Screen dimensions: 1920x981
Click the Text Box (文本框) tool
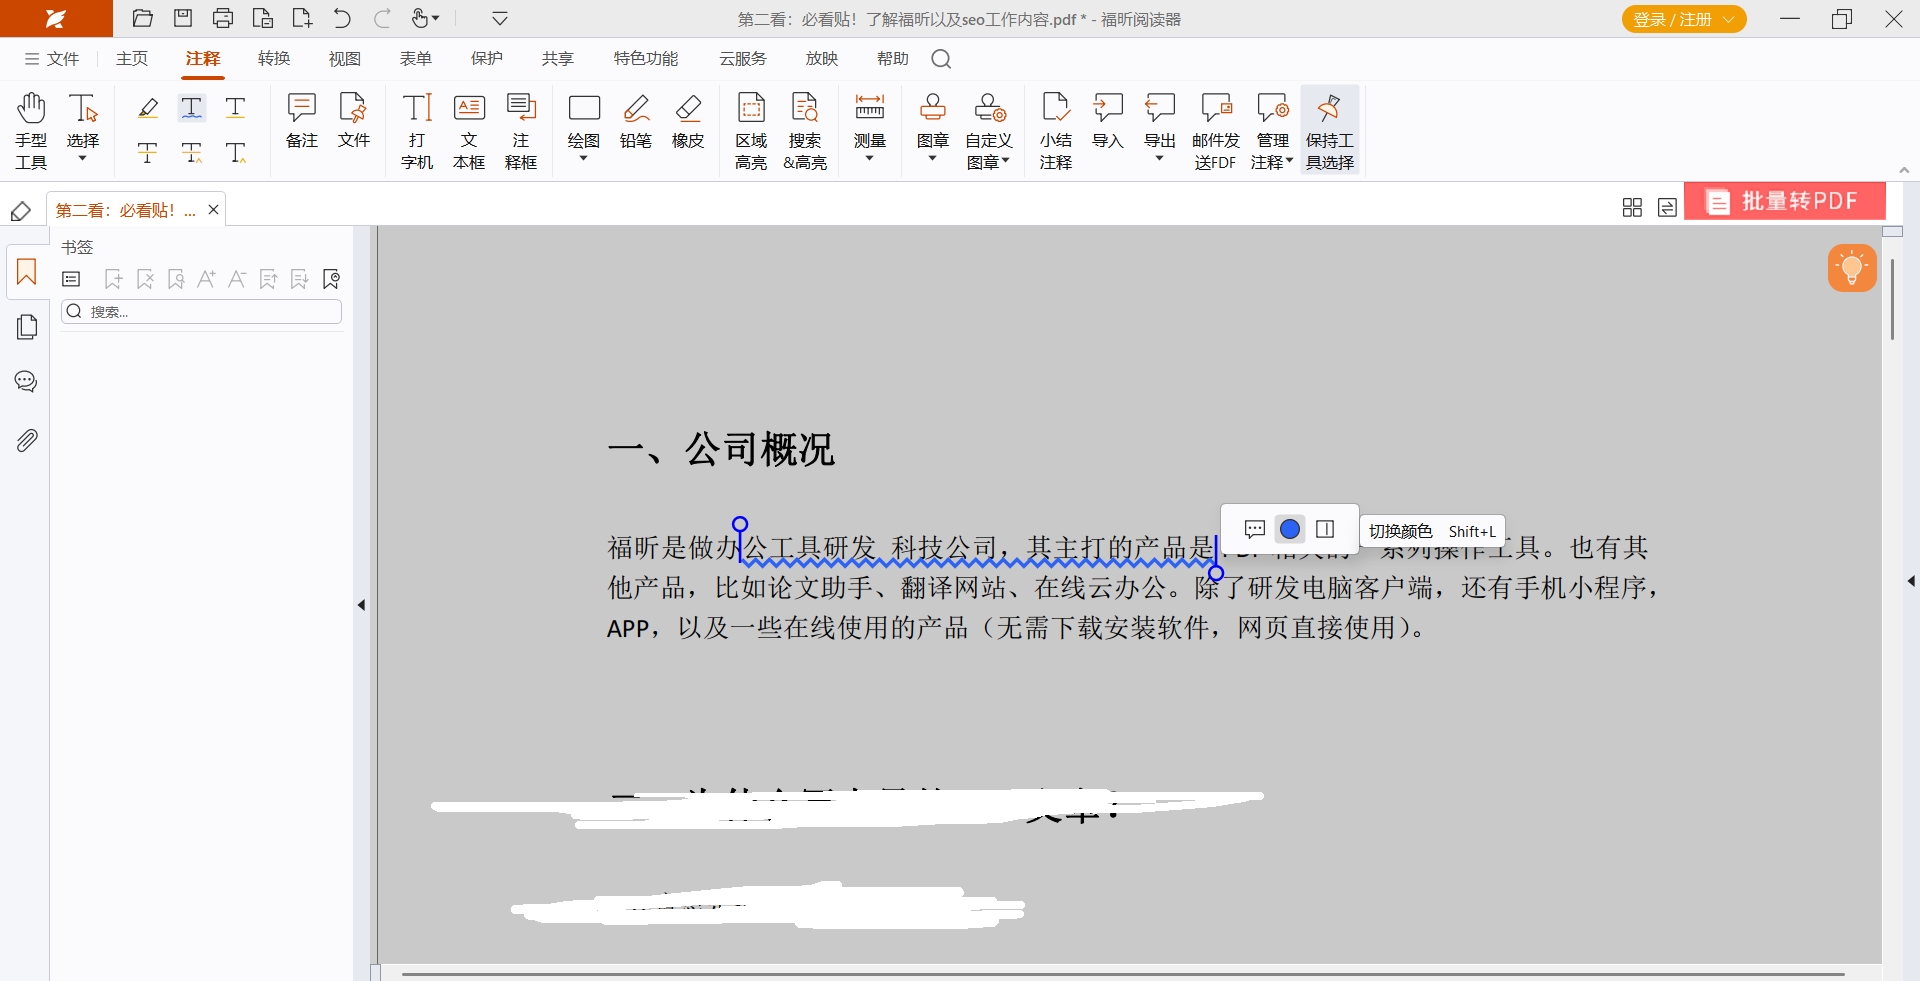(x=469, y=130)
